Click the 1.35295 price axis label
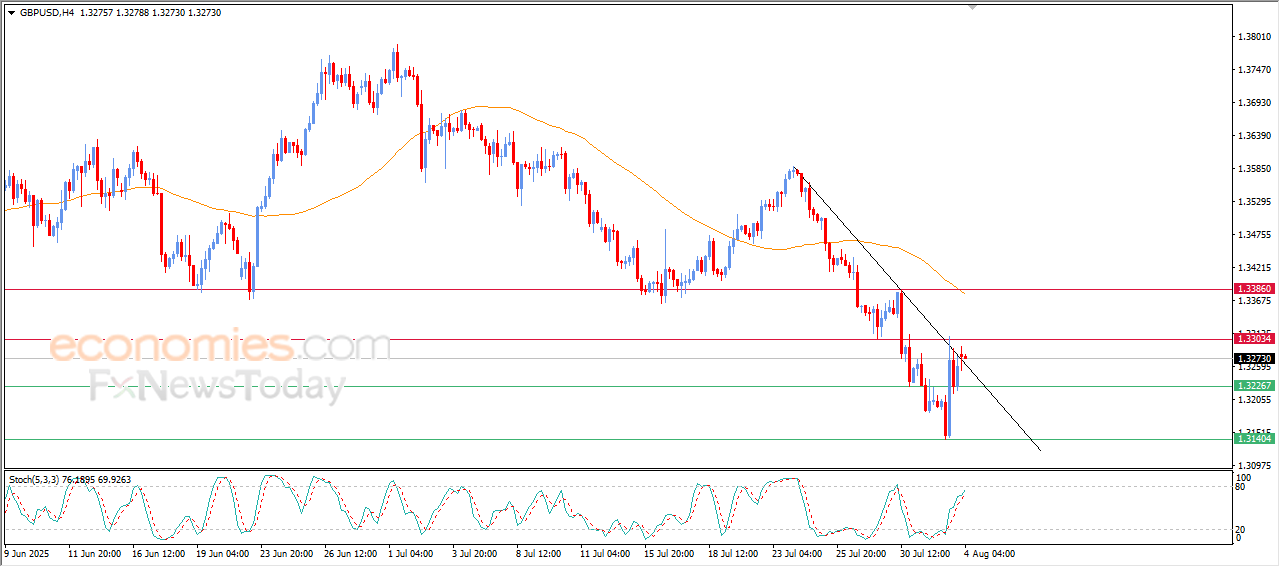This screenshot has height=567, width=1280. pyautogui.click(x=1254, y=202)
